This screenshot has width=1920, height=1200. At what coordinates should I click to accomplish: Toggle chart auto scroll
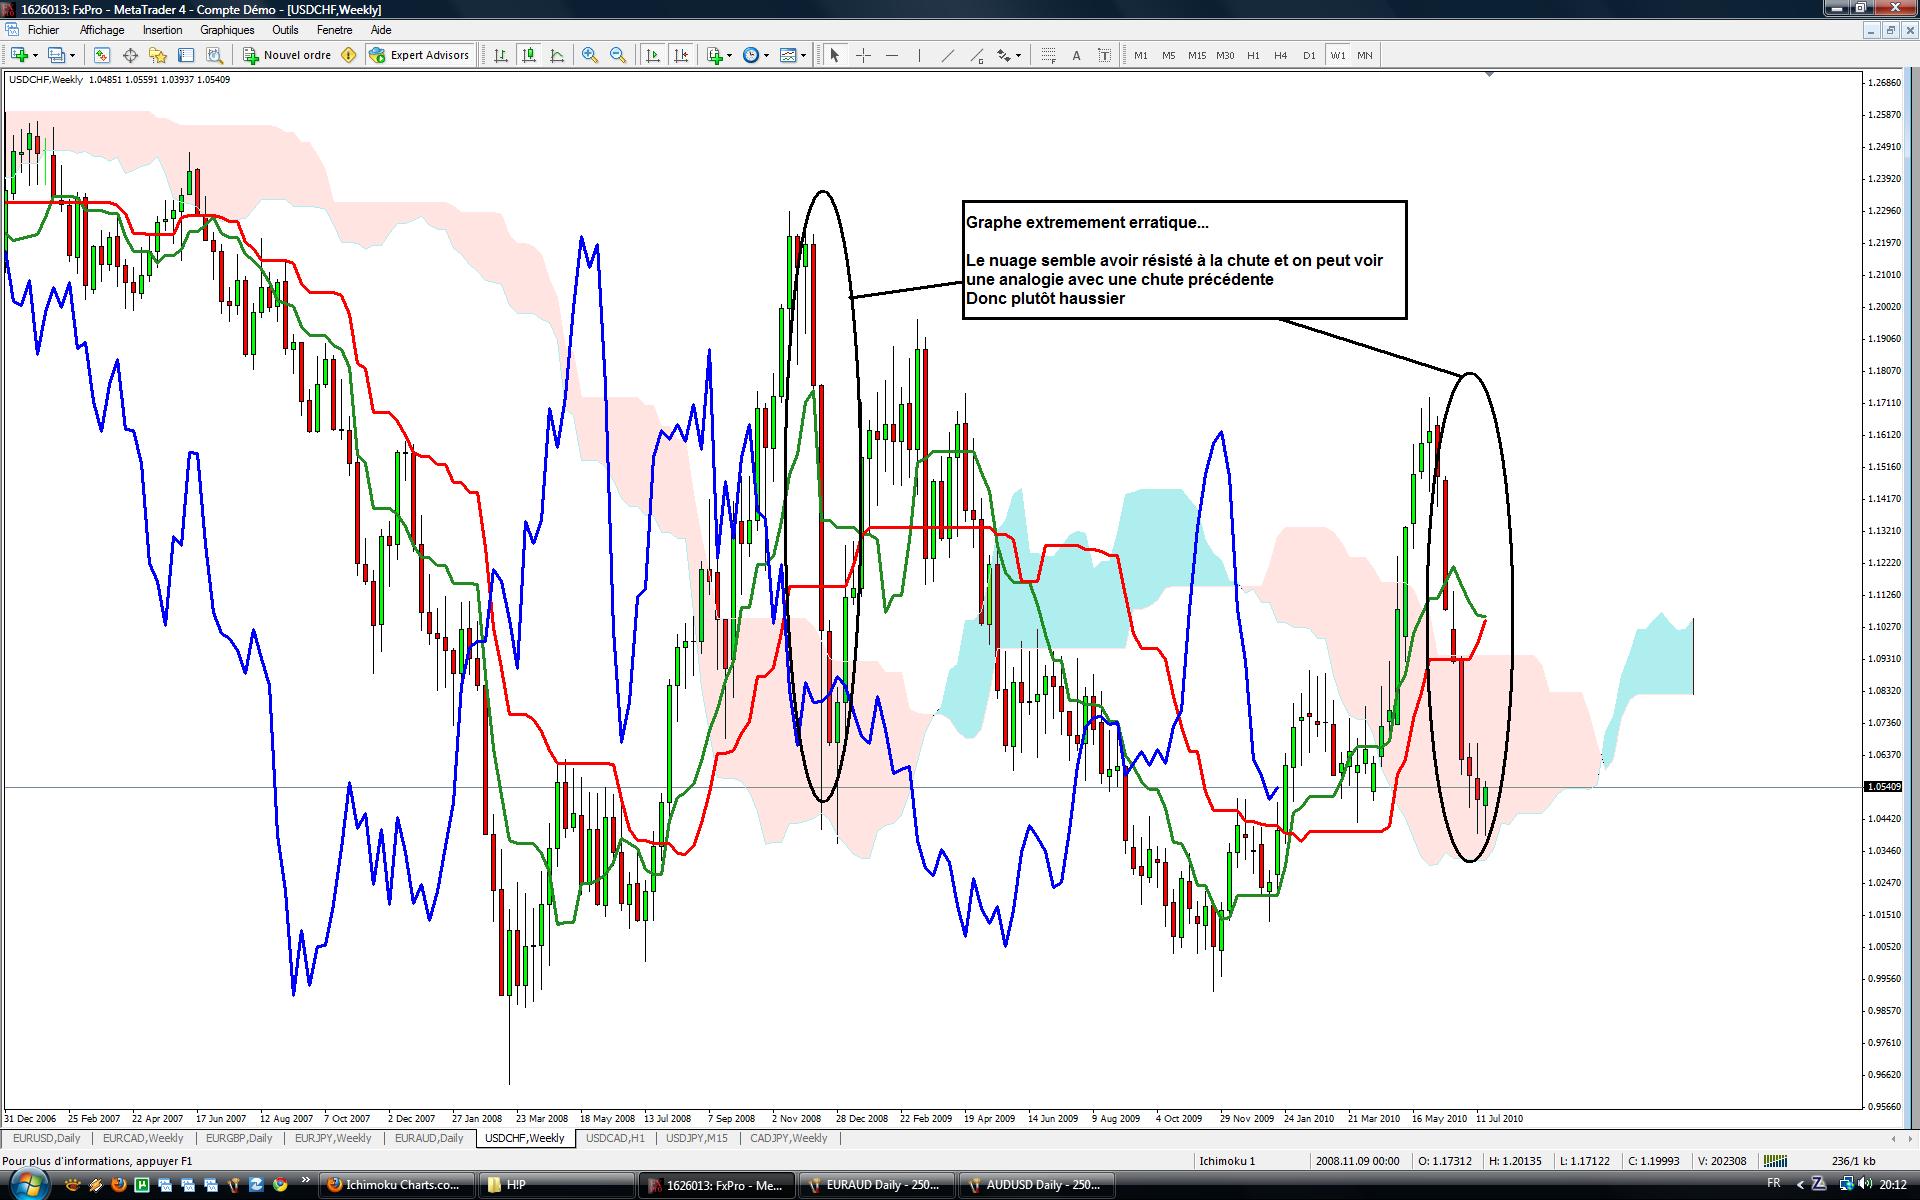point(652,56)
